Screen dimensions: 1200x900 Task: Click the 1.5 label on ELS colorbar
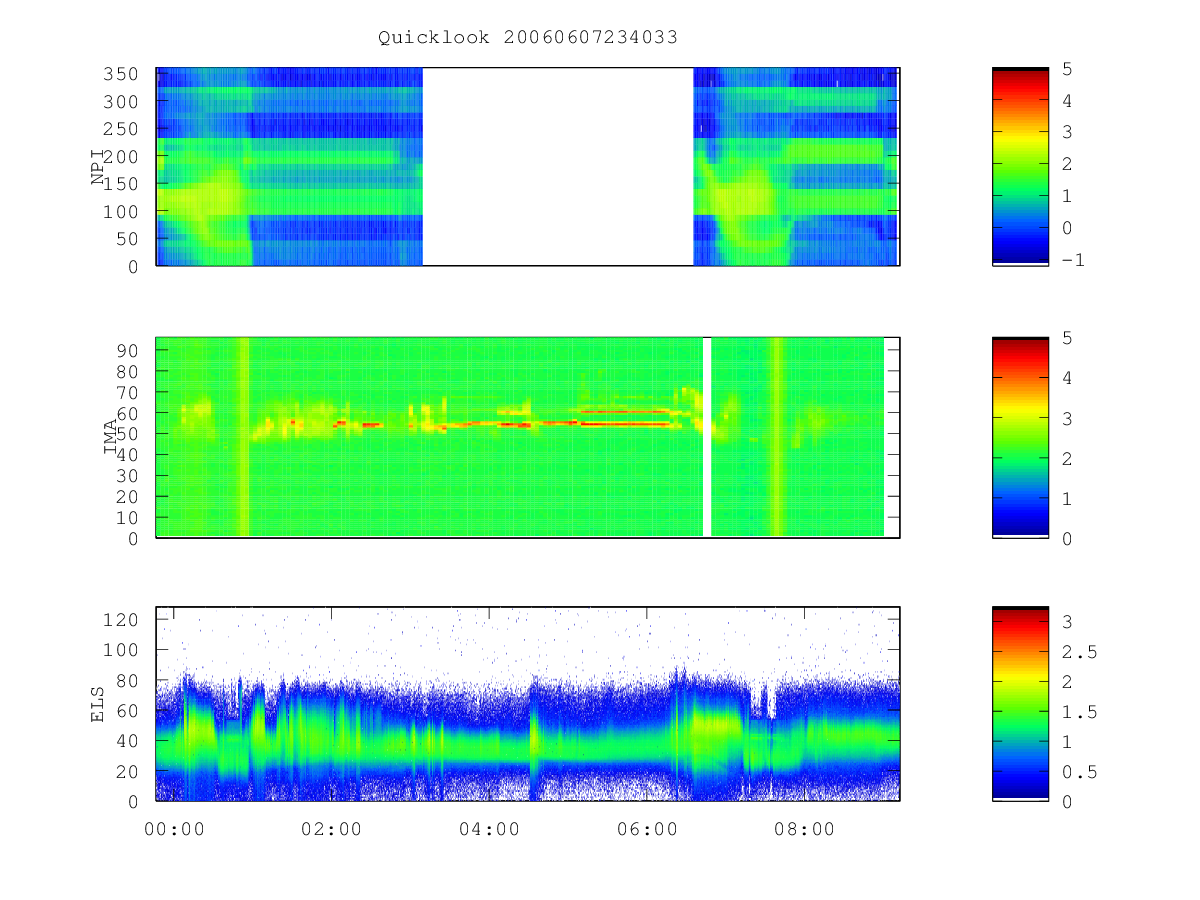tap(1079, 712)
